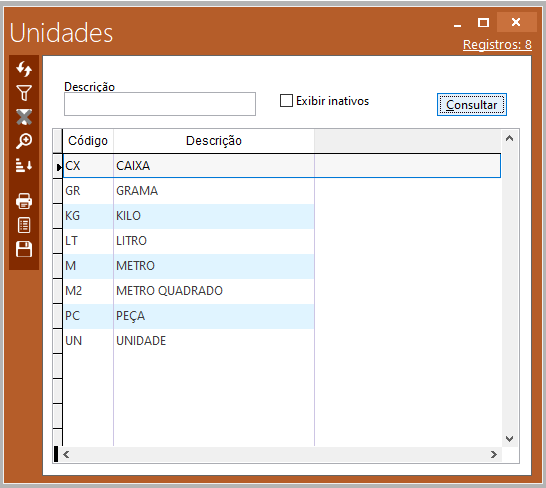Screen dimensions: 546x488
Task: Open the report list icon
Action: pos(24,225)
